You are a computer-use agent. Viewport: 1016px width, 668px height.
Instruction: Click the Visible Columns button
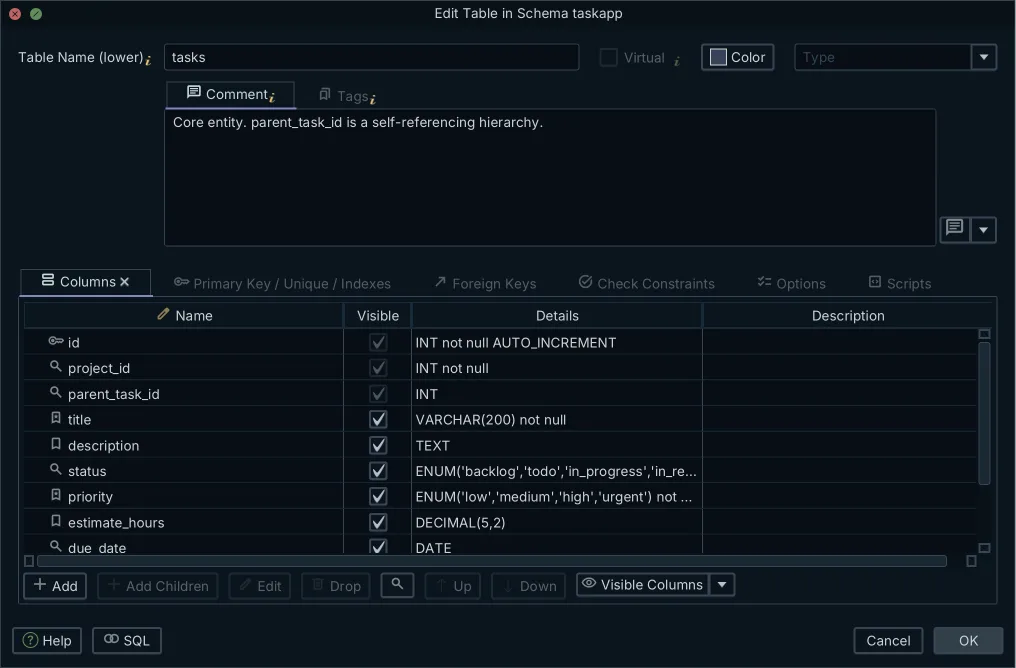tap(643, 585)
